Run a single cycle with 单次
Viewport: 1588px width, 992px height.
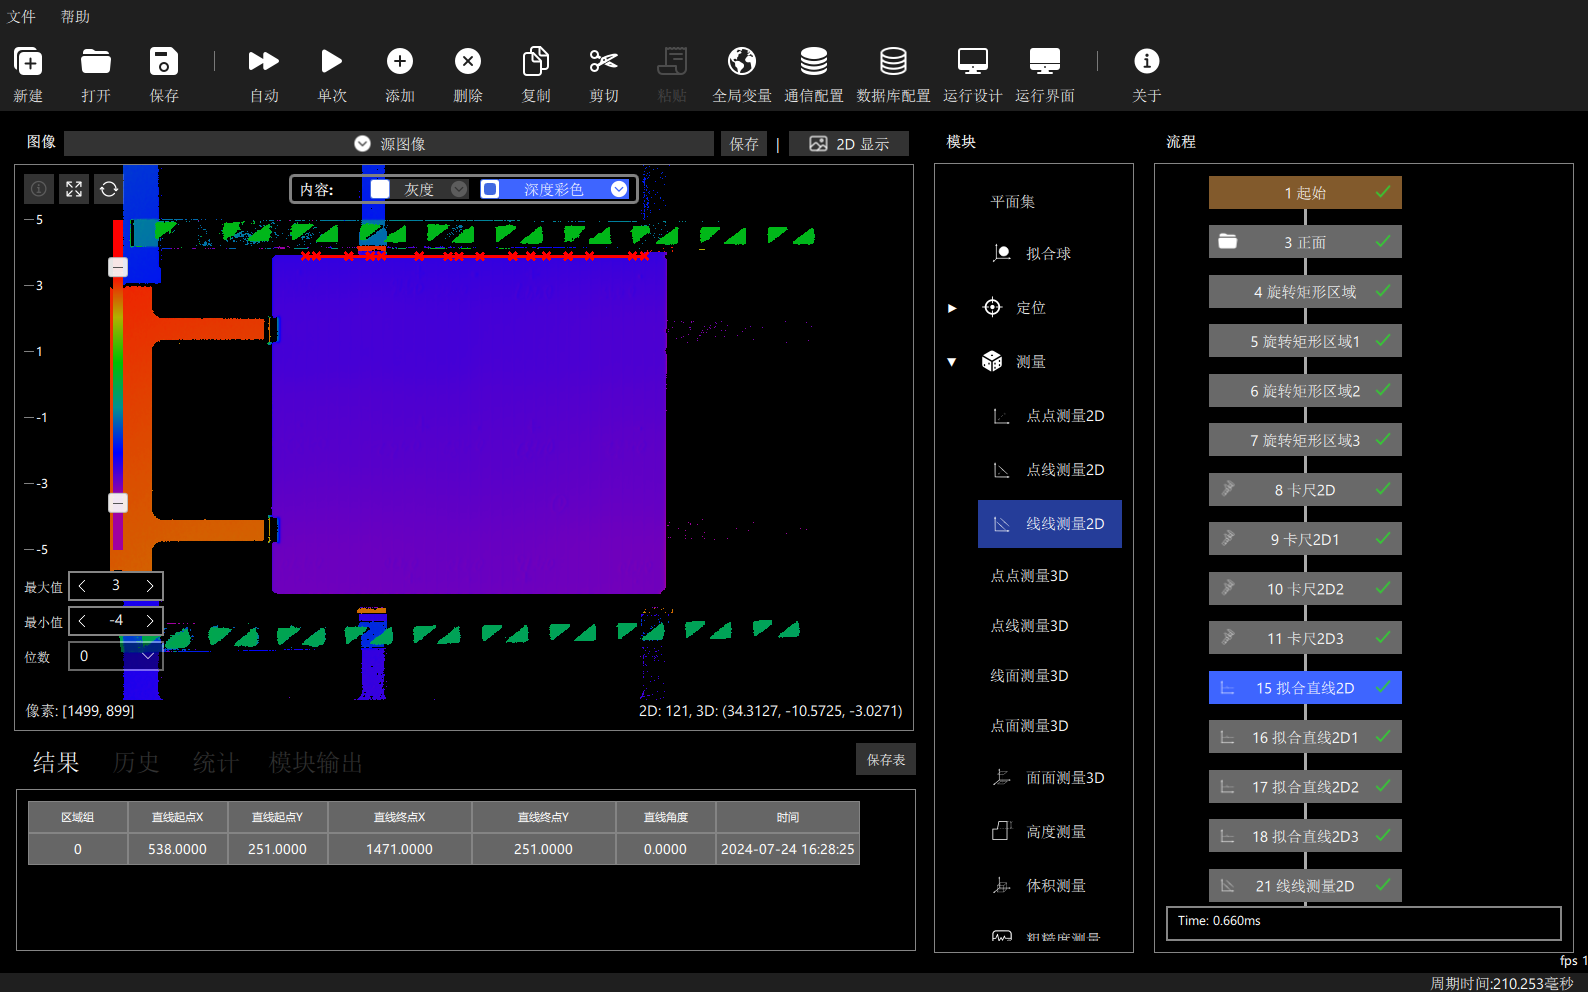[x=332, y=62]
